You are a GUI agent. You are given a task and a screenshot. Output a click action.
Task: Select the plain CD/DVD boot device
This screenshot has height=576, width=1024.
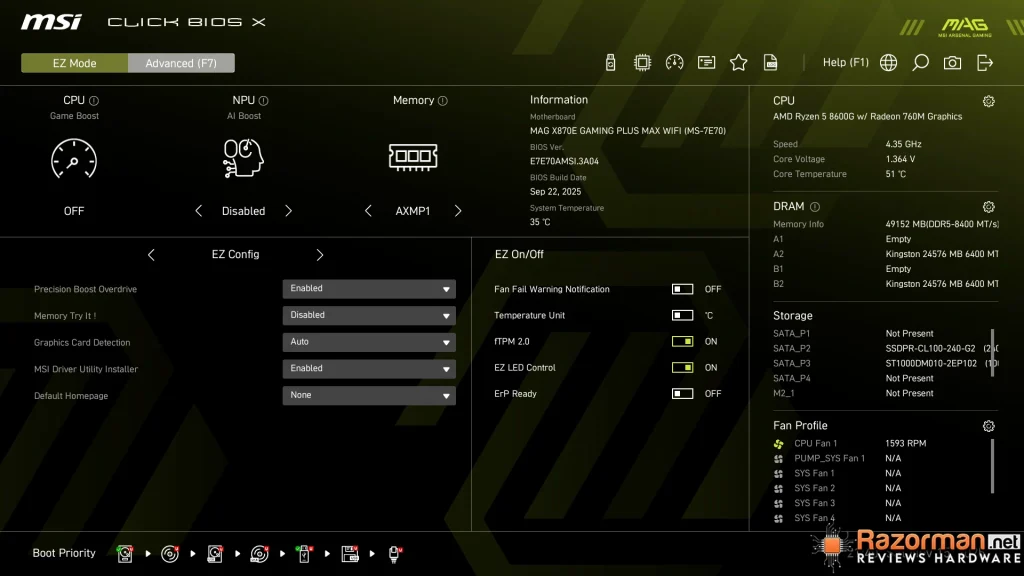pos(170,554)
